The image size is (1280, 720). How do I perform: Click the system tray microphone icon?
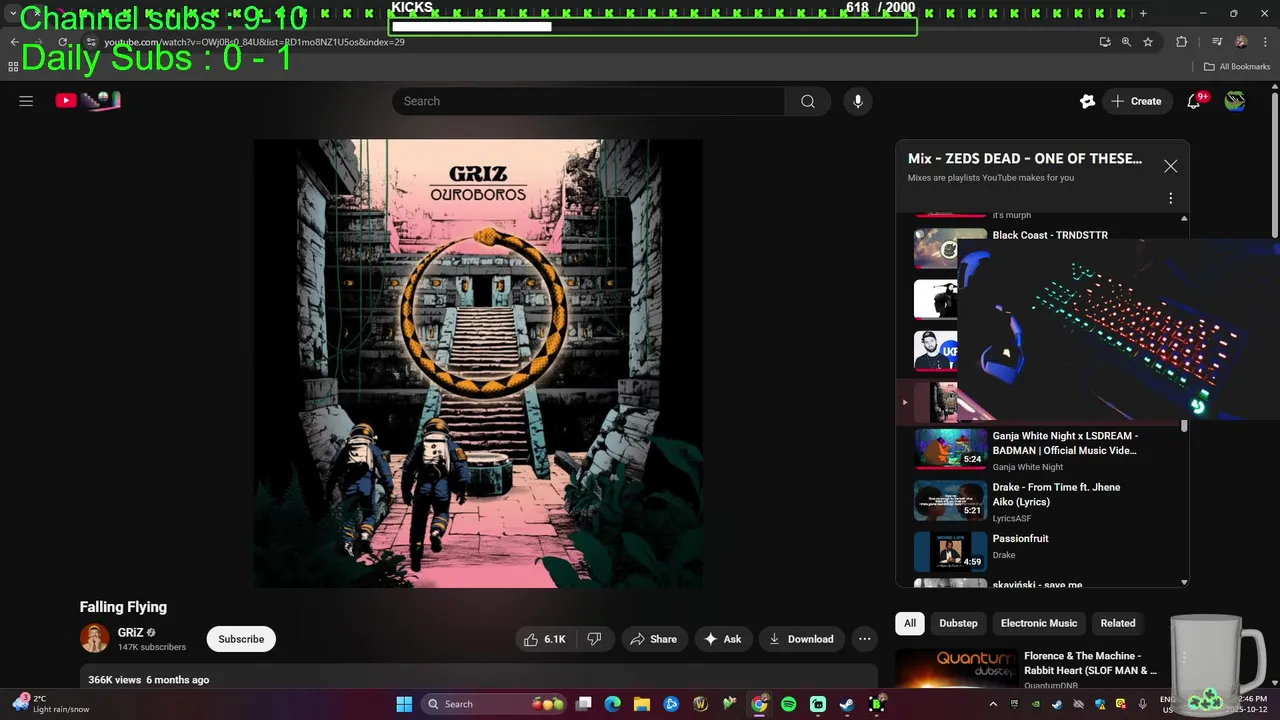click(1143, 704)
